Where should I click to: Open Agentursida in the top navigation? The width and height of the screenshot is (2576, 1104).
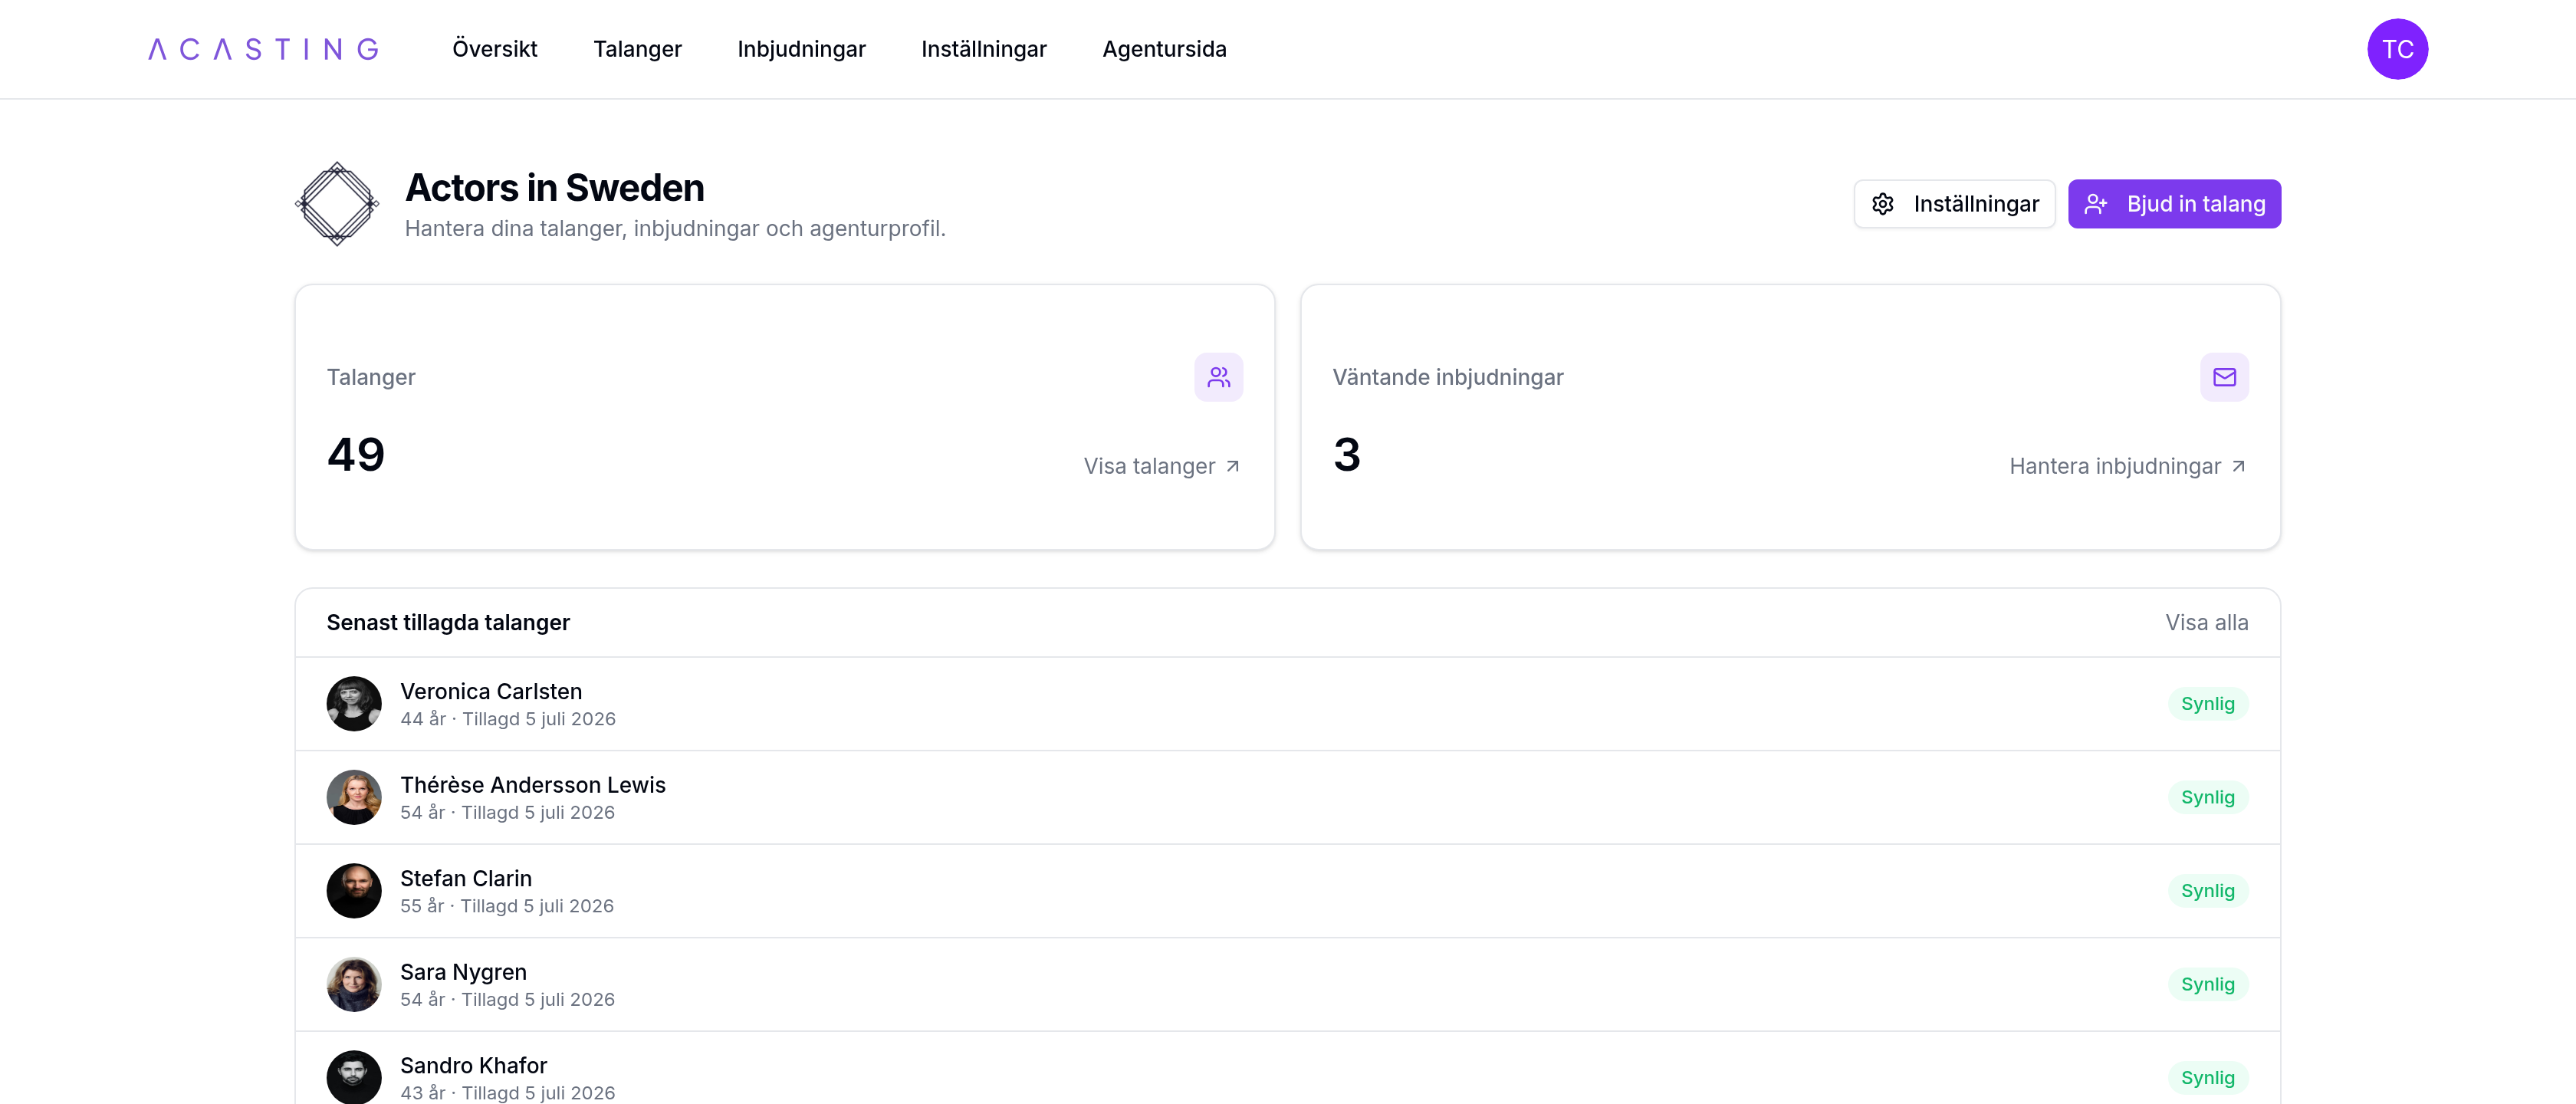coord(1164,49)
